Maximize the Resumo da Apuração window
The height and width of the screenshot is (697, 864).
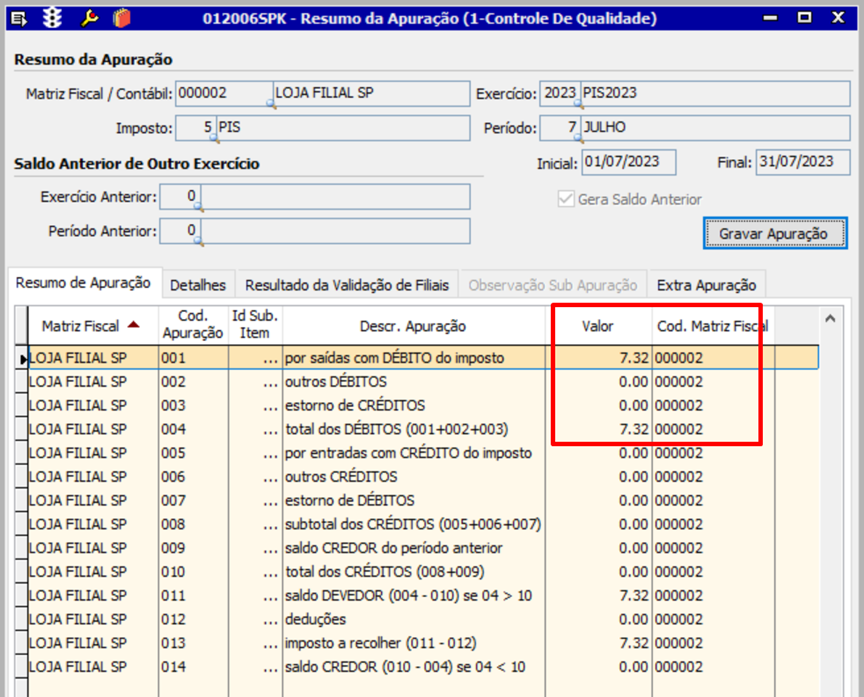click(x=804, y=18)
